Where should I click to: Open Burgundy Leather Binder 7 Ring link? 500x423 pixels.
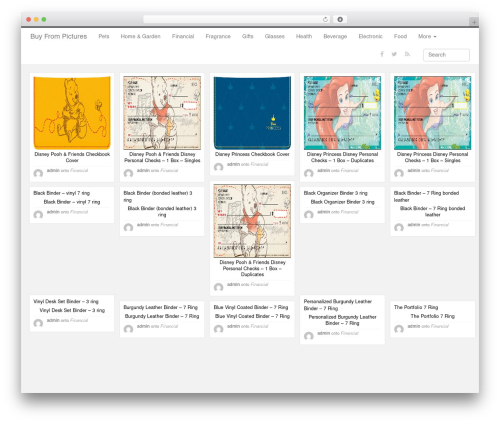(162, 316)
